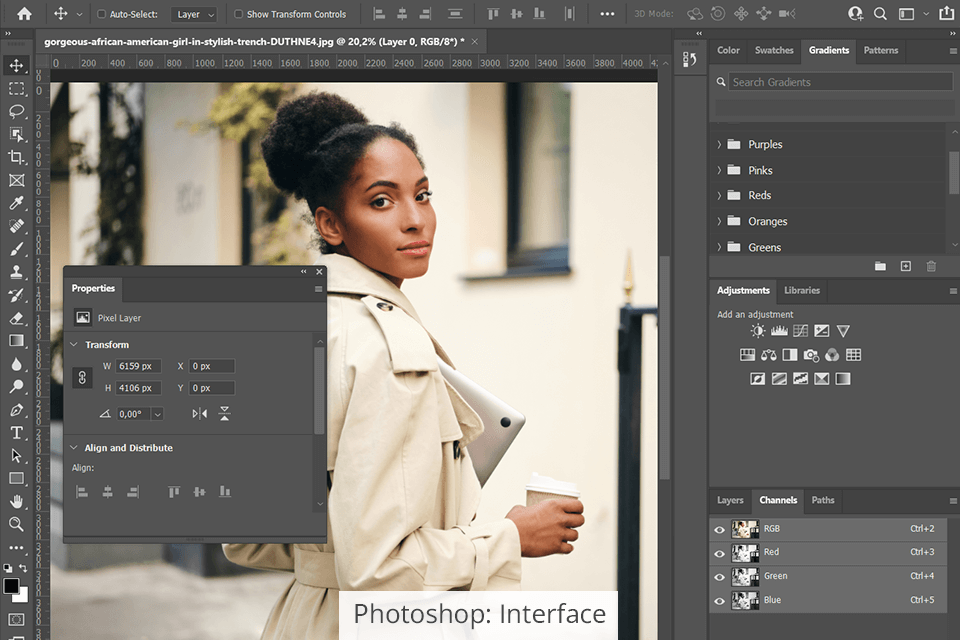
Task: Switch to the Patterns tab
Action: click(881, 50)
